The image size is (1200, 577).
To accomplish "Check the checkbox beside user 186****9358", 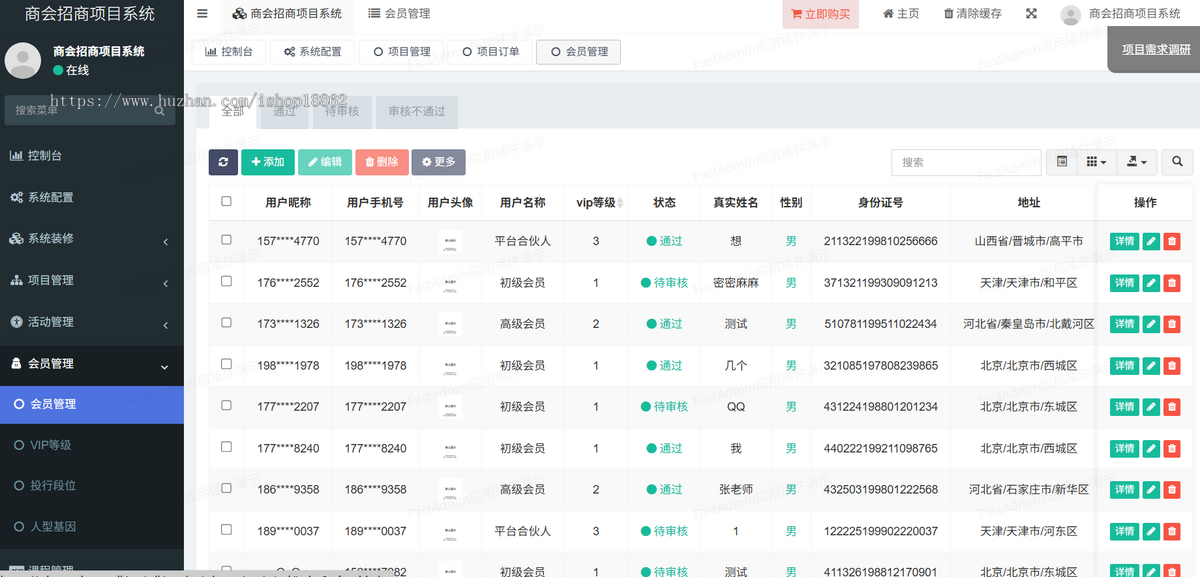I will [x=227, y=489].
